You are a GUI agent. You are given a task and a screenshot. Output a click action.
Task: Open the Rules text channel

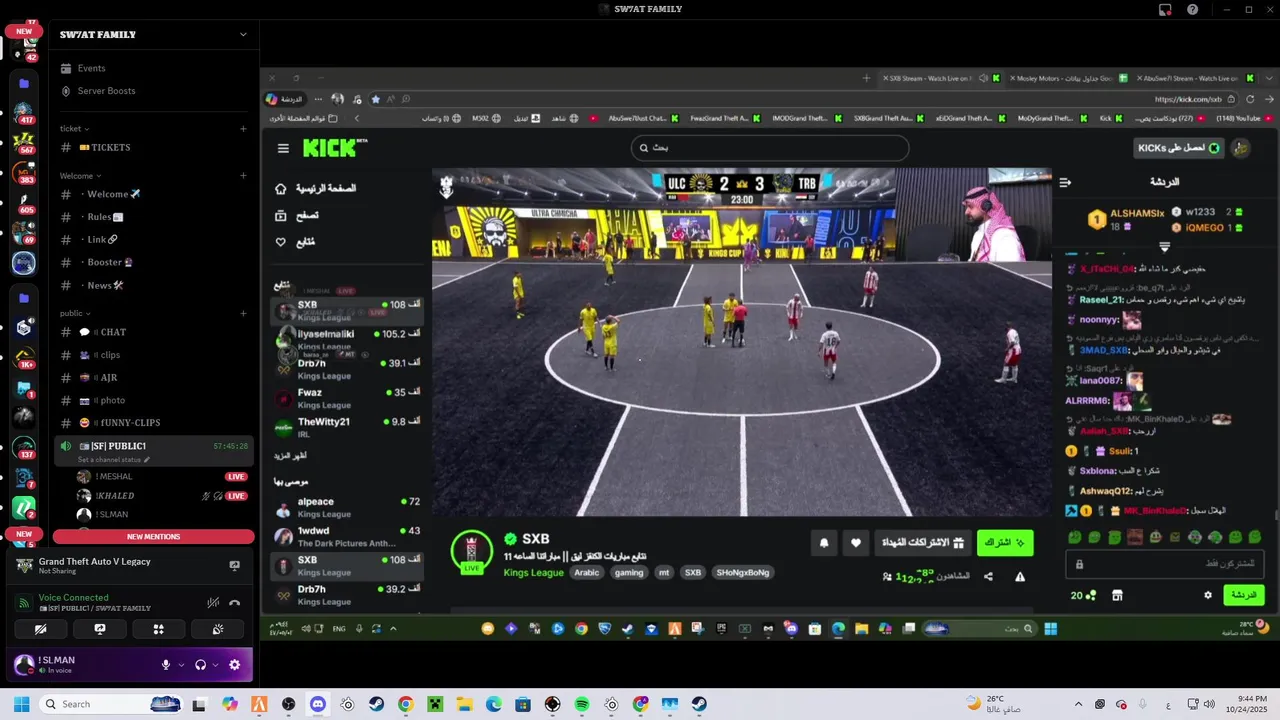click(154, 217)
